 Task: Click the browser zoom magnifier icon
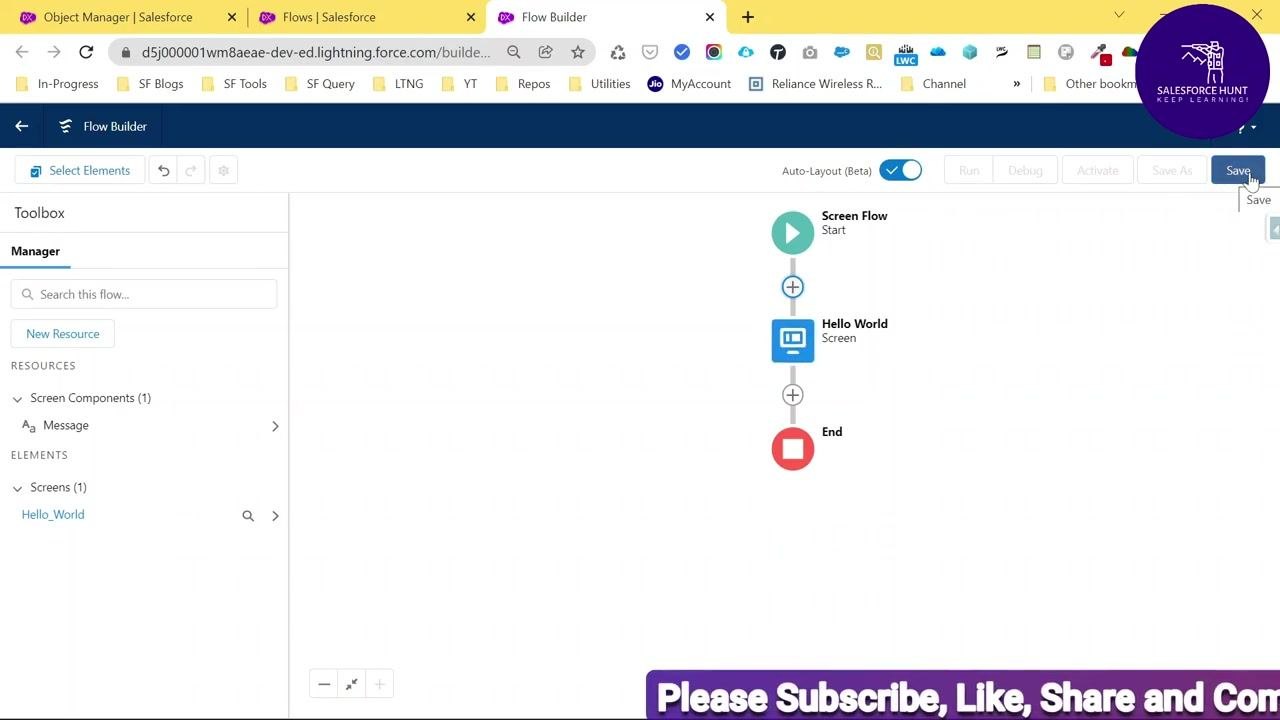tap(514, 52)
